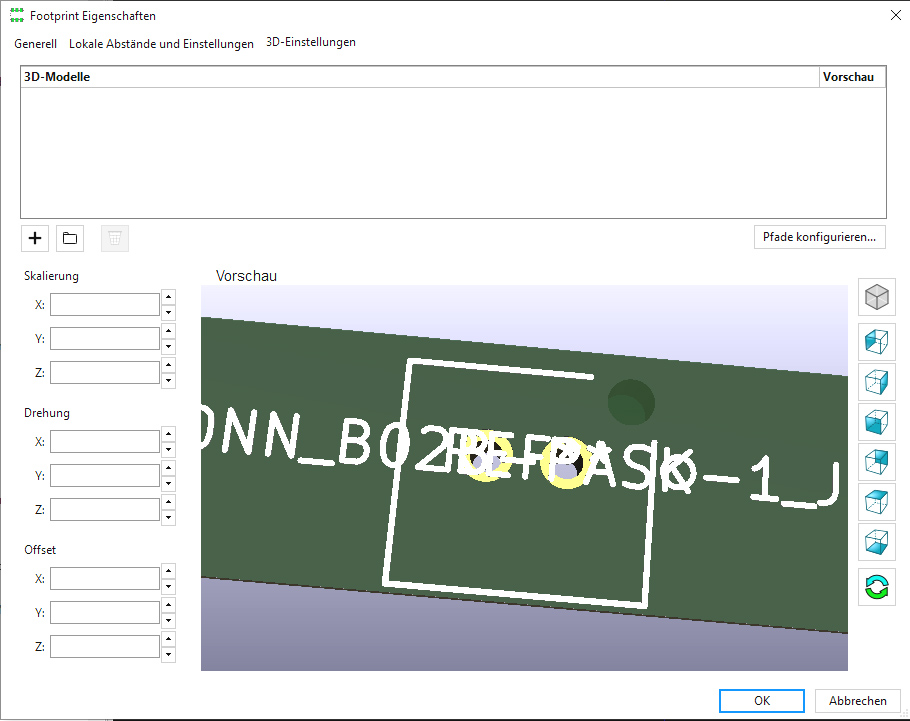910x721 pixels.
Task: Open Lokale Abstände und Einstellungen tab
Action: tap(161, 44)
